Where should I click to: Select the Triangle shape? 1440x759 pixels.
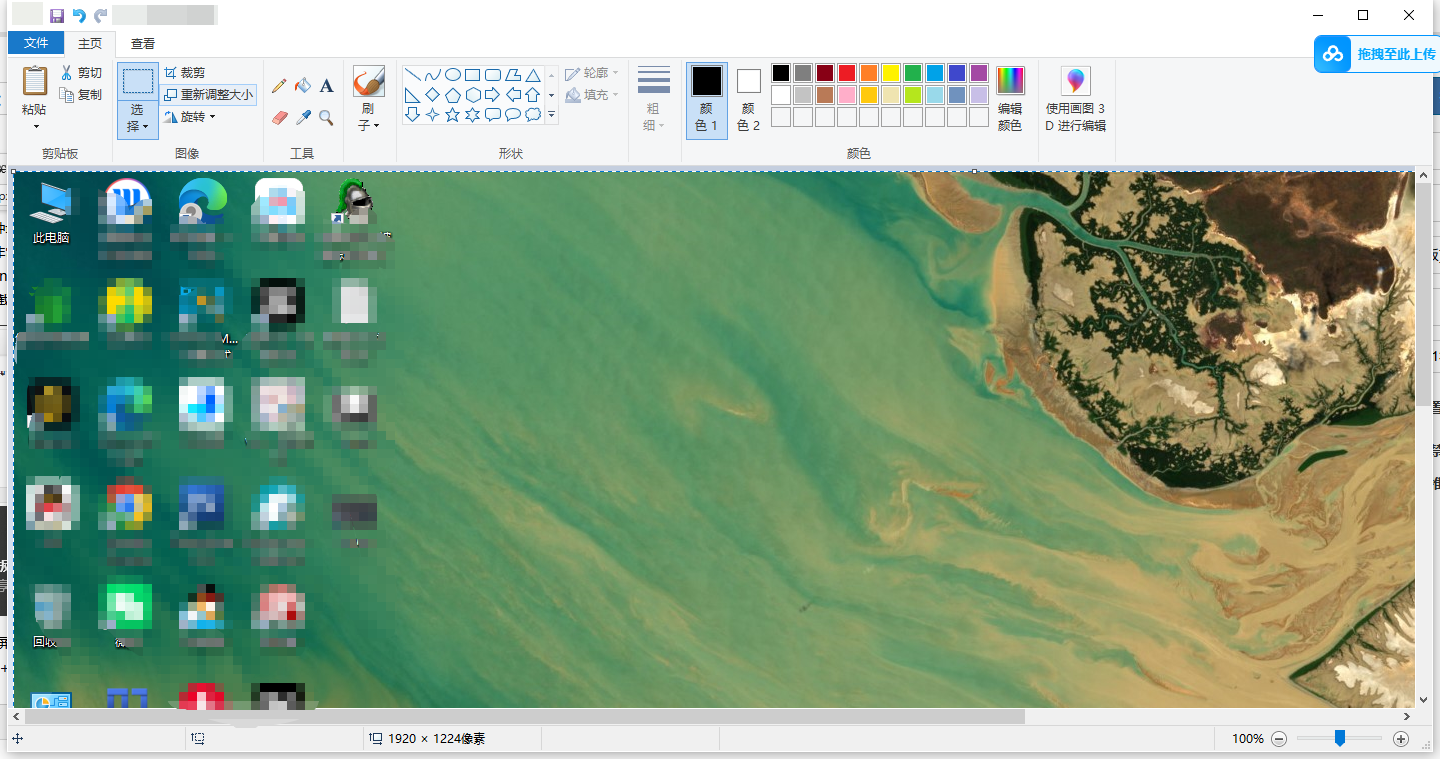533,75
